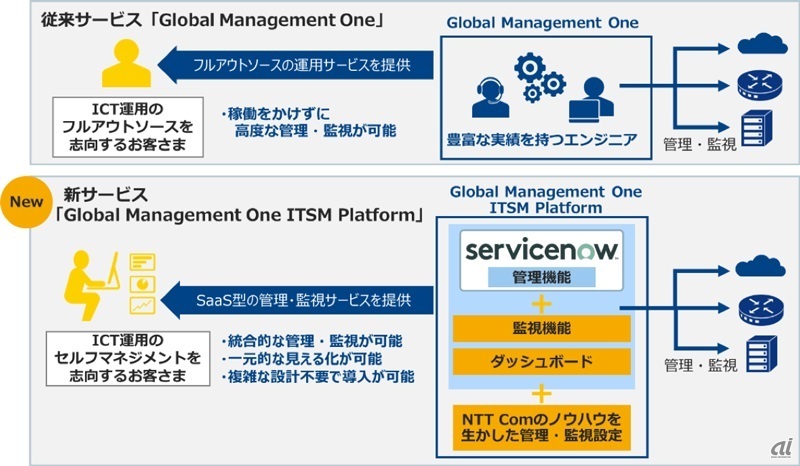Click the 統合的な管理・監視が可能 bullet

(311, 341)
